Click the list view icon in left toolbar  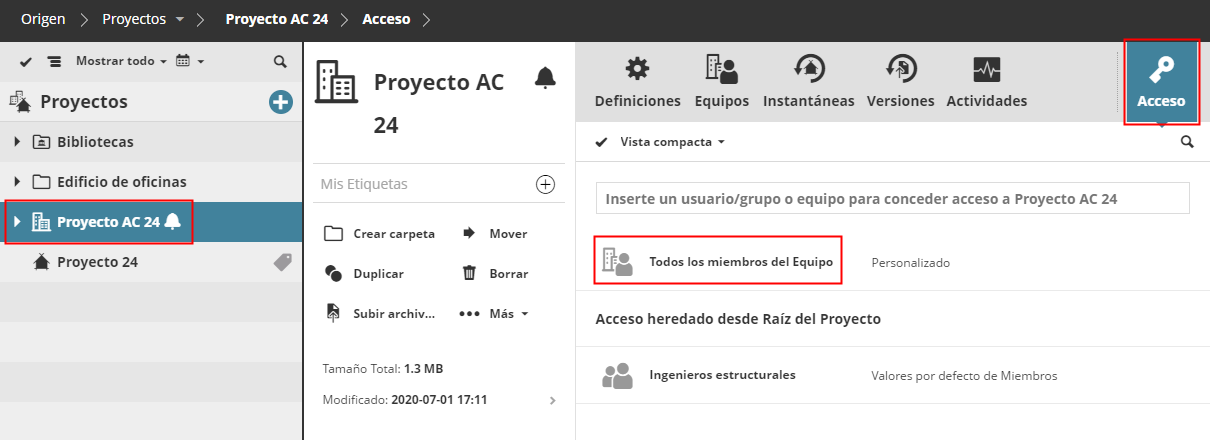pyautogui.click(x=54, y=61)
